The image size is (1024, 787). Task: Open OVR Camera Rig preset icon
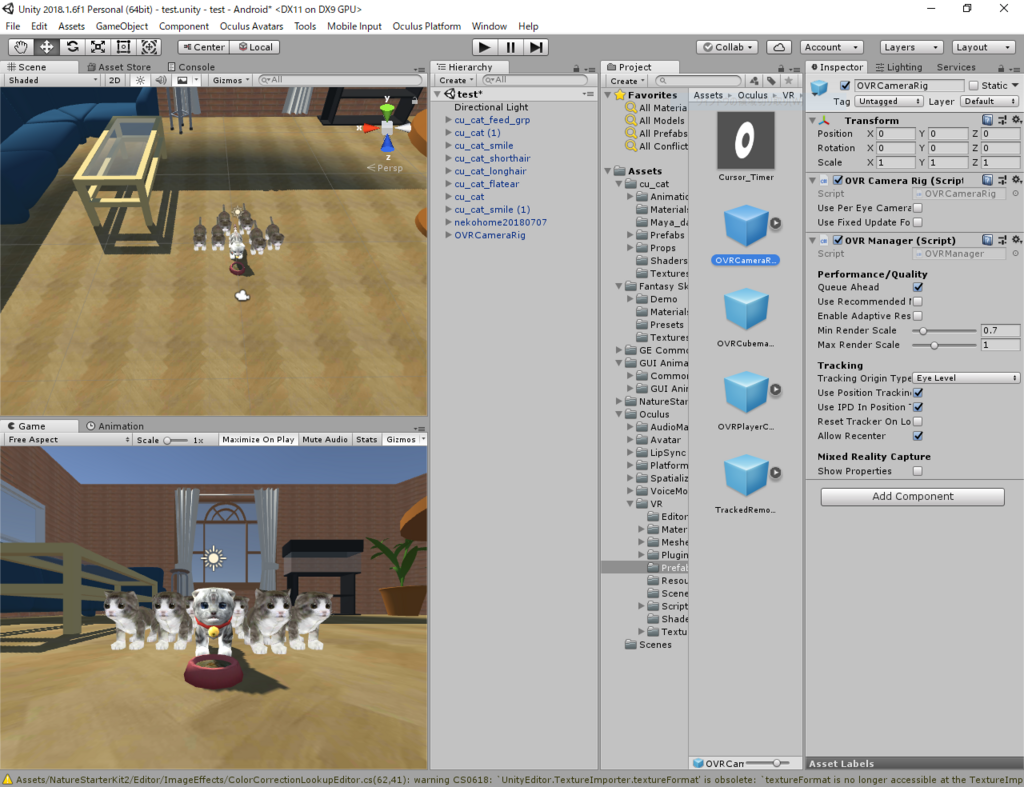coord(1002,180)
